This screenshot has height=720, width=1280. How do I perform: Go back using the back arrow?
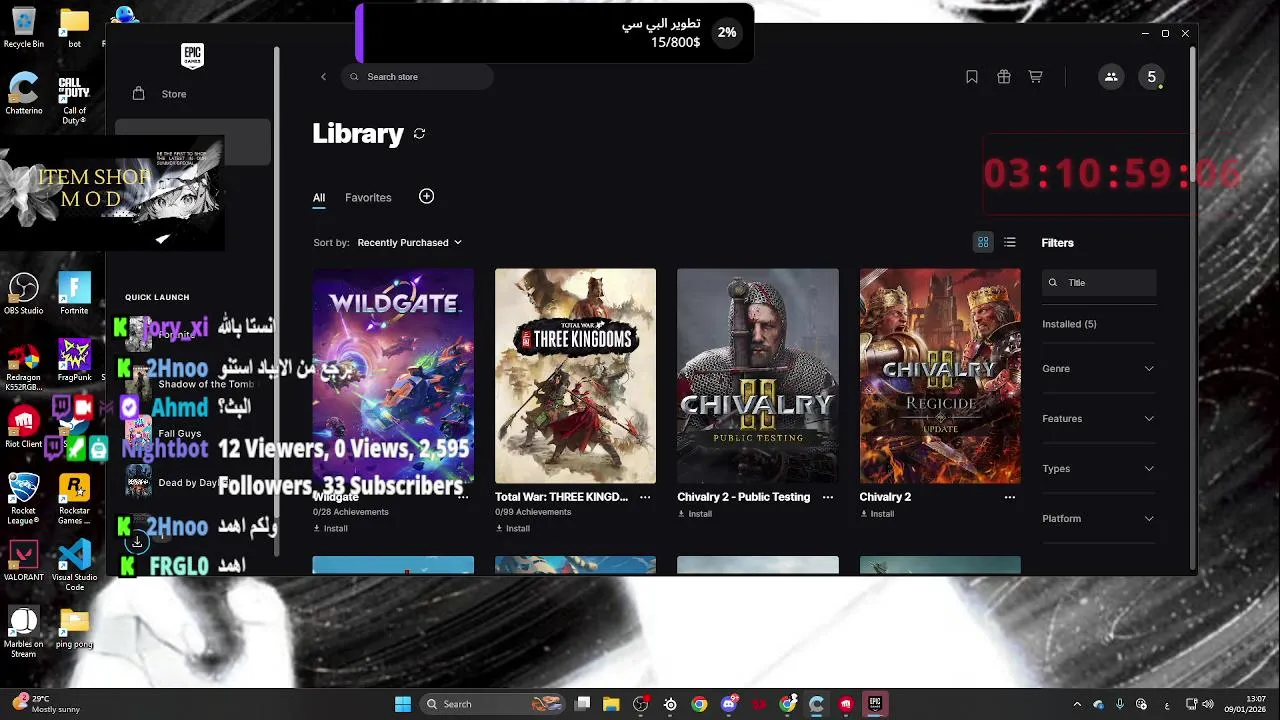click(323, 77)
